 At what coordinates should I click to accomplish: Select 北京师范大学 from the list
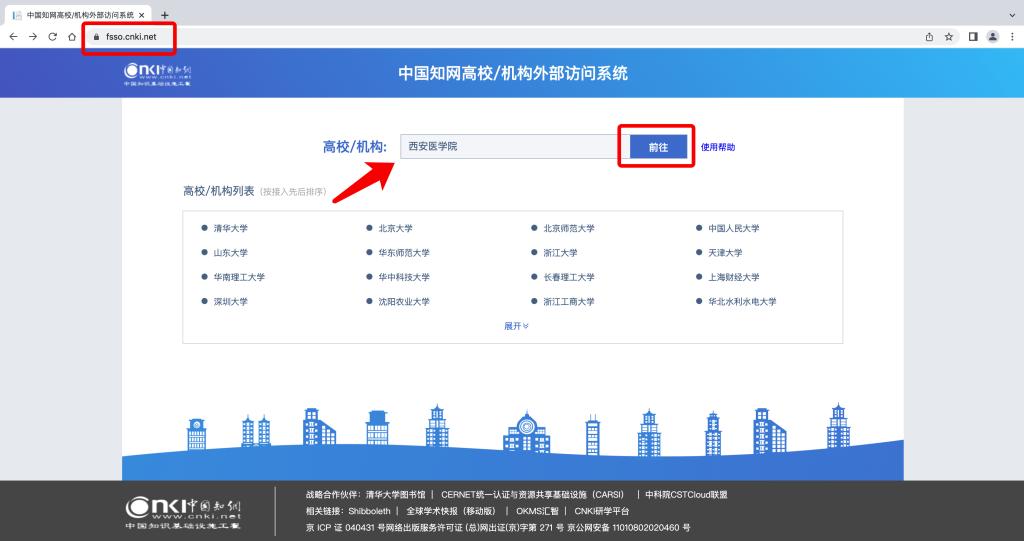click(x=569, y=228)
